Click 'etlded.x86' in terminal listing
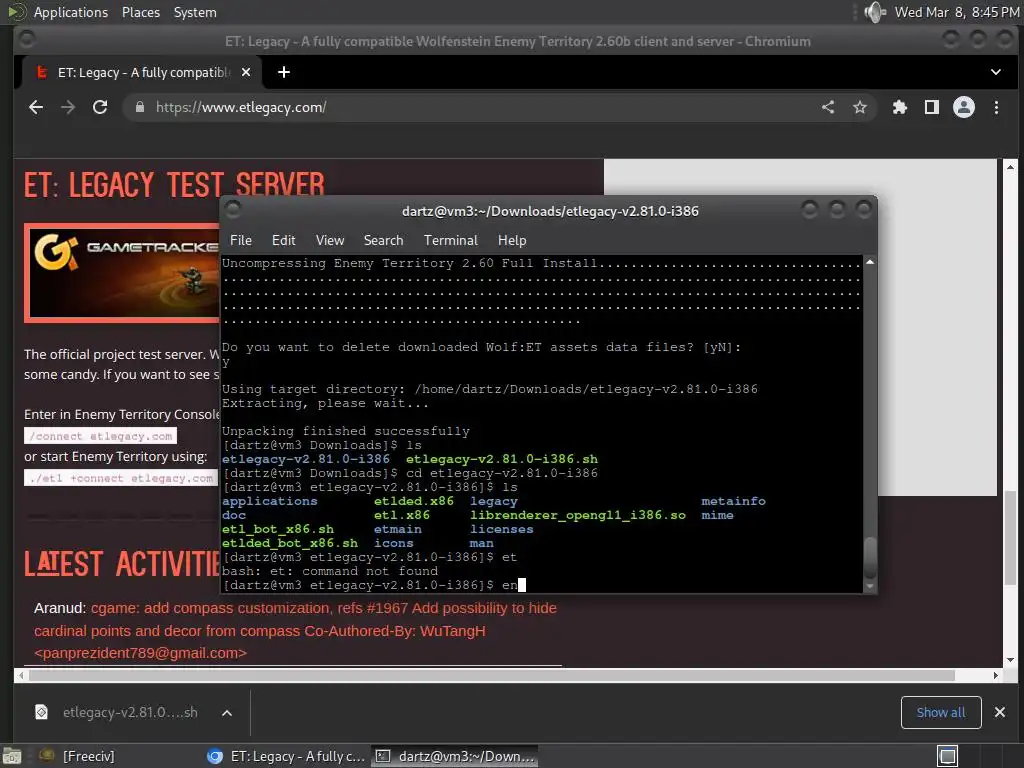Image resolution: width=1024 pixels, height=768 pixels. click(414, 501)
